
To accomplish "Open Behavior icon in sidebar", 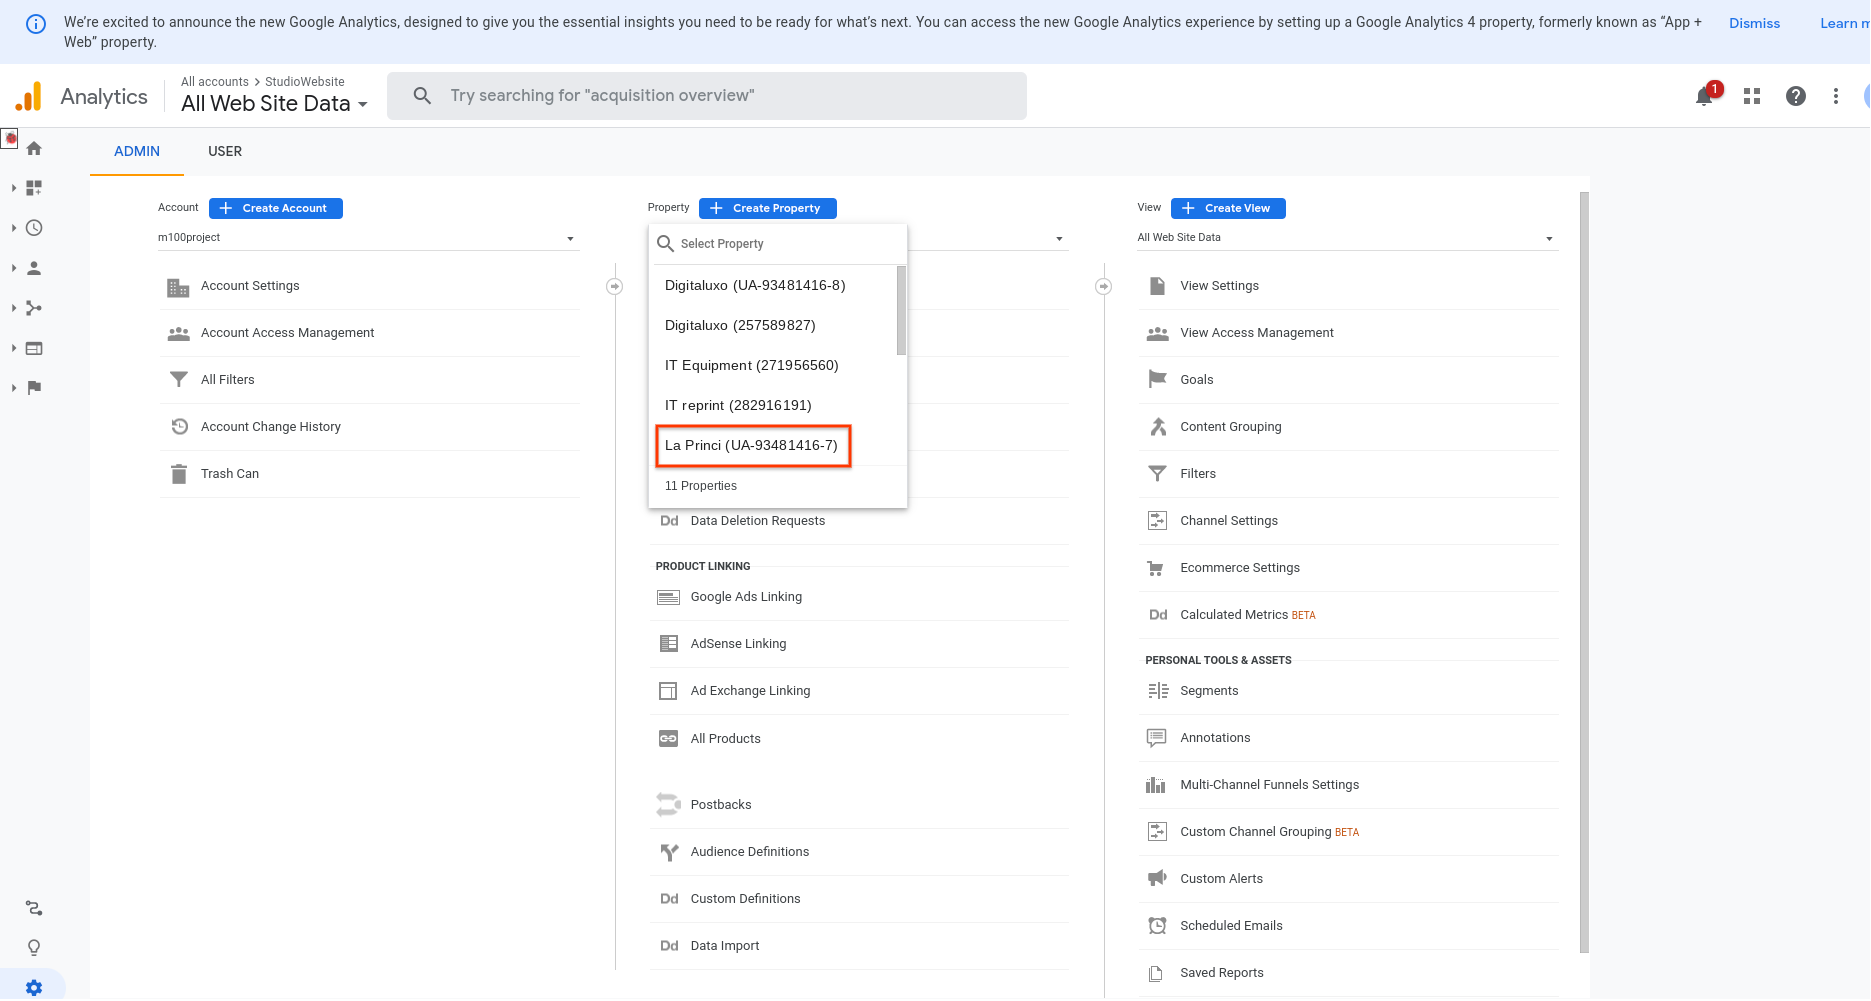I will click(x=34, y=348).
